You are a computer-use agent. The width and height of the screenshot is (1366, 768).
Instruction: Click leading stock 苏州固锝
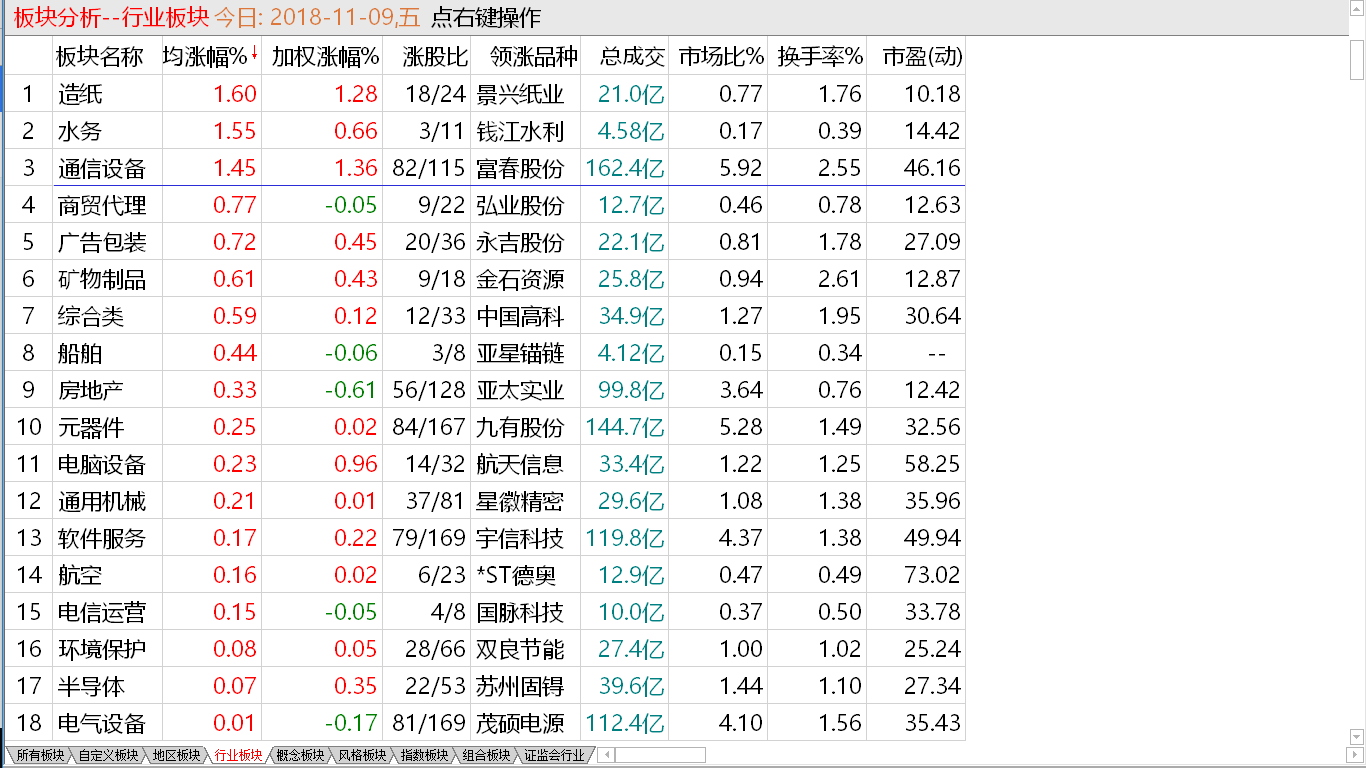tap(520, 687)
